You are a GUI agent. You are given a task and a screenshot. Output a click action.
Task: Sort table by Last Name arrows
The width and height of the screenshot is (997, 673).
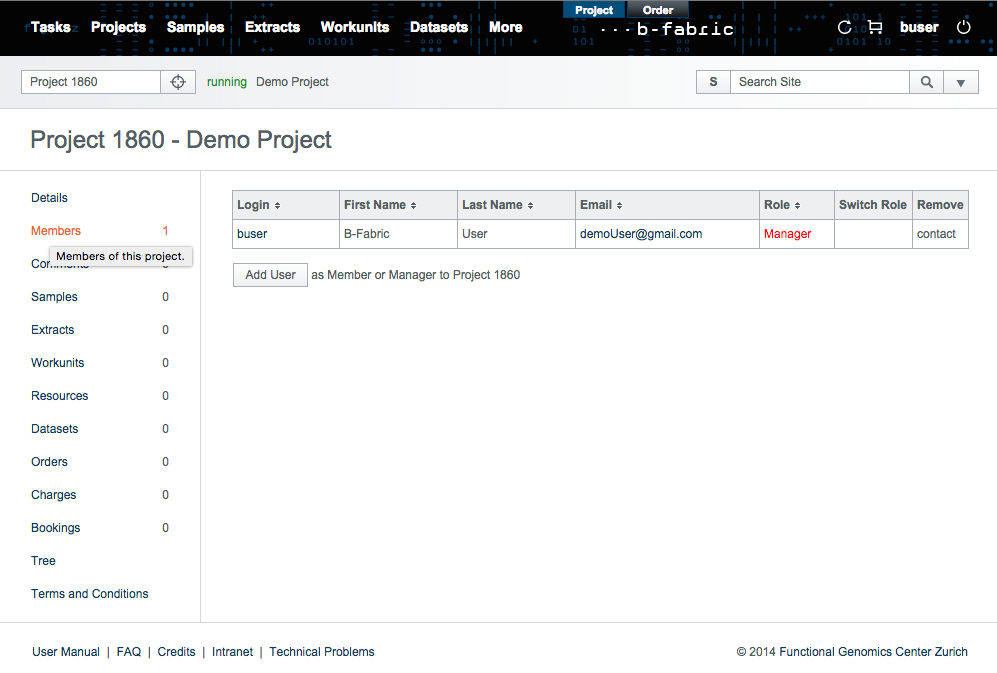click(530, 205)
